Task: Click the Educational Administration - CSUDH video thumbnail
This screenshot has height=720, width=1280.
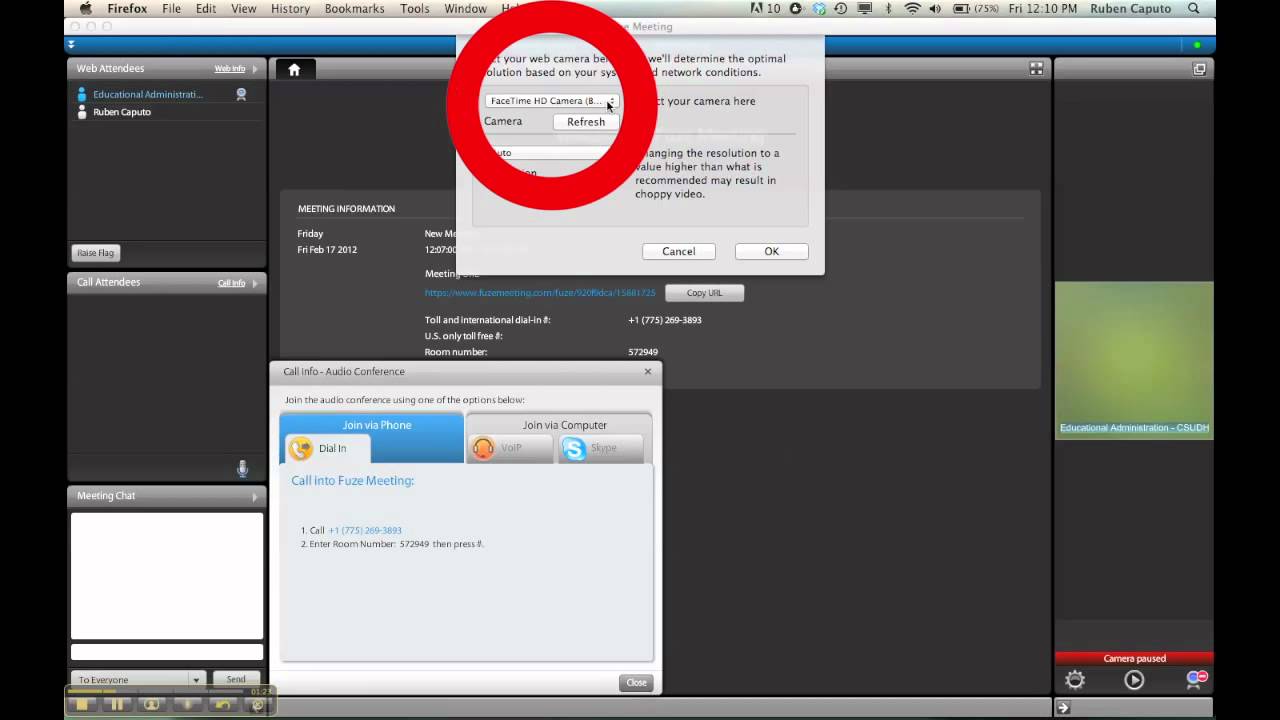Action: 1134,360
